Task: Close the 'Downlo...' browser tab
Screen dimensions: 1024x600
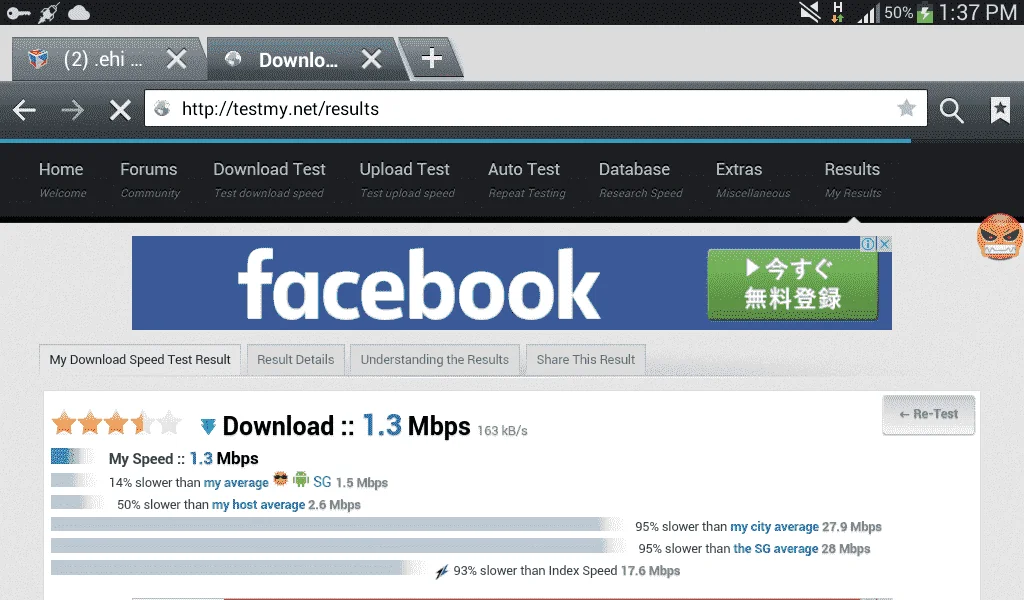Action: pyautogui.click(x=372, y=60)
